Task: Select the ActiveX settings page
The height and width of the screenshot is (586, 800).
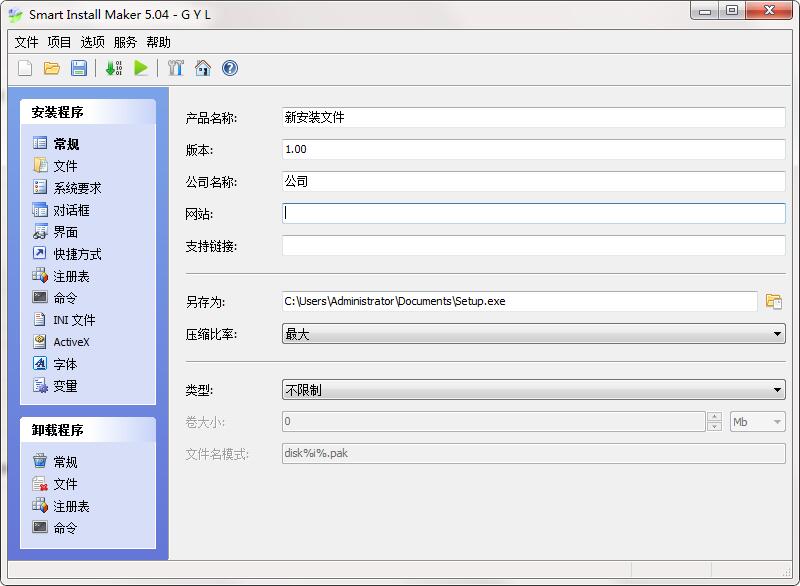Action: click(x=70, y=342)
